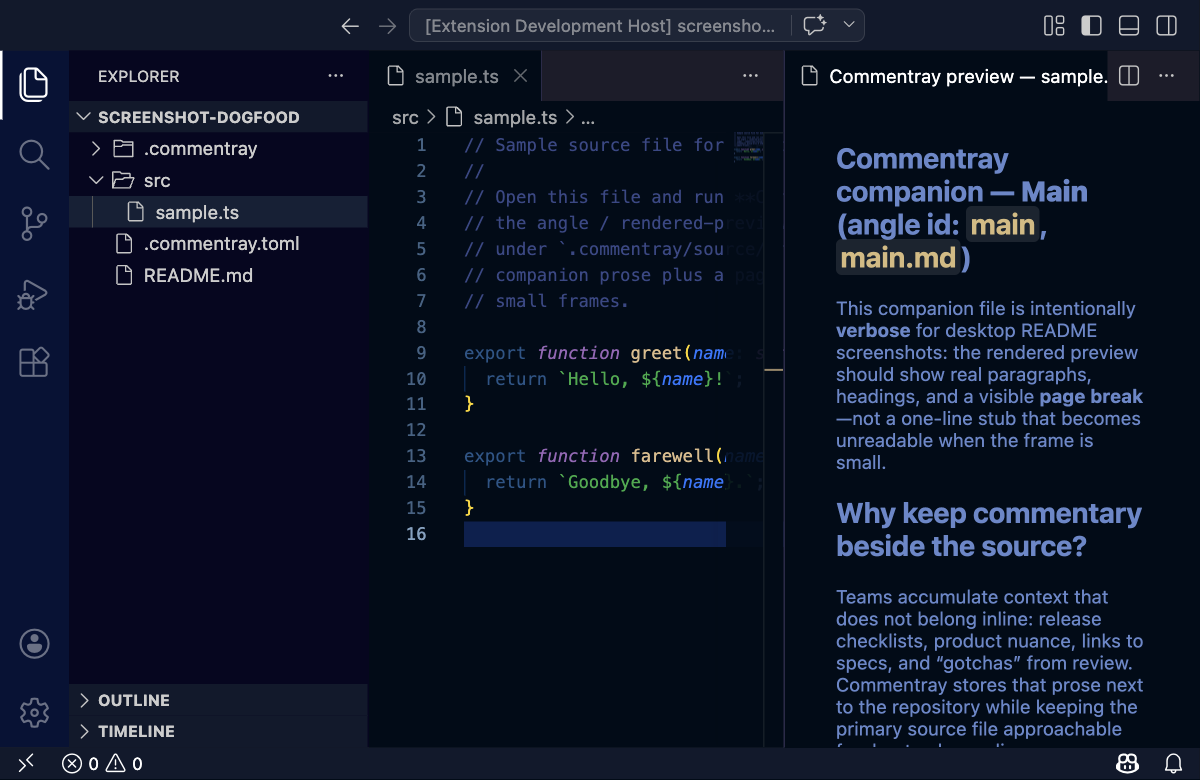The width and height of the screenshot is (1200, 780).
Task: Click the bold 'verbose' word in preview
Action: point(873,331)
